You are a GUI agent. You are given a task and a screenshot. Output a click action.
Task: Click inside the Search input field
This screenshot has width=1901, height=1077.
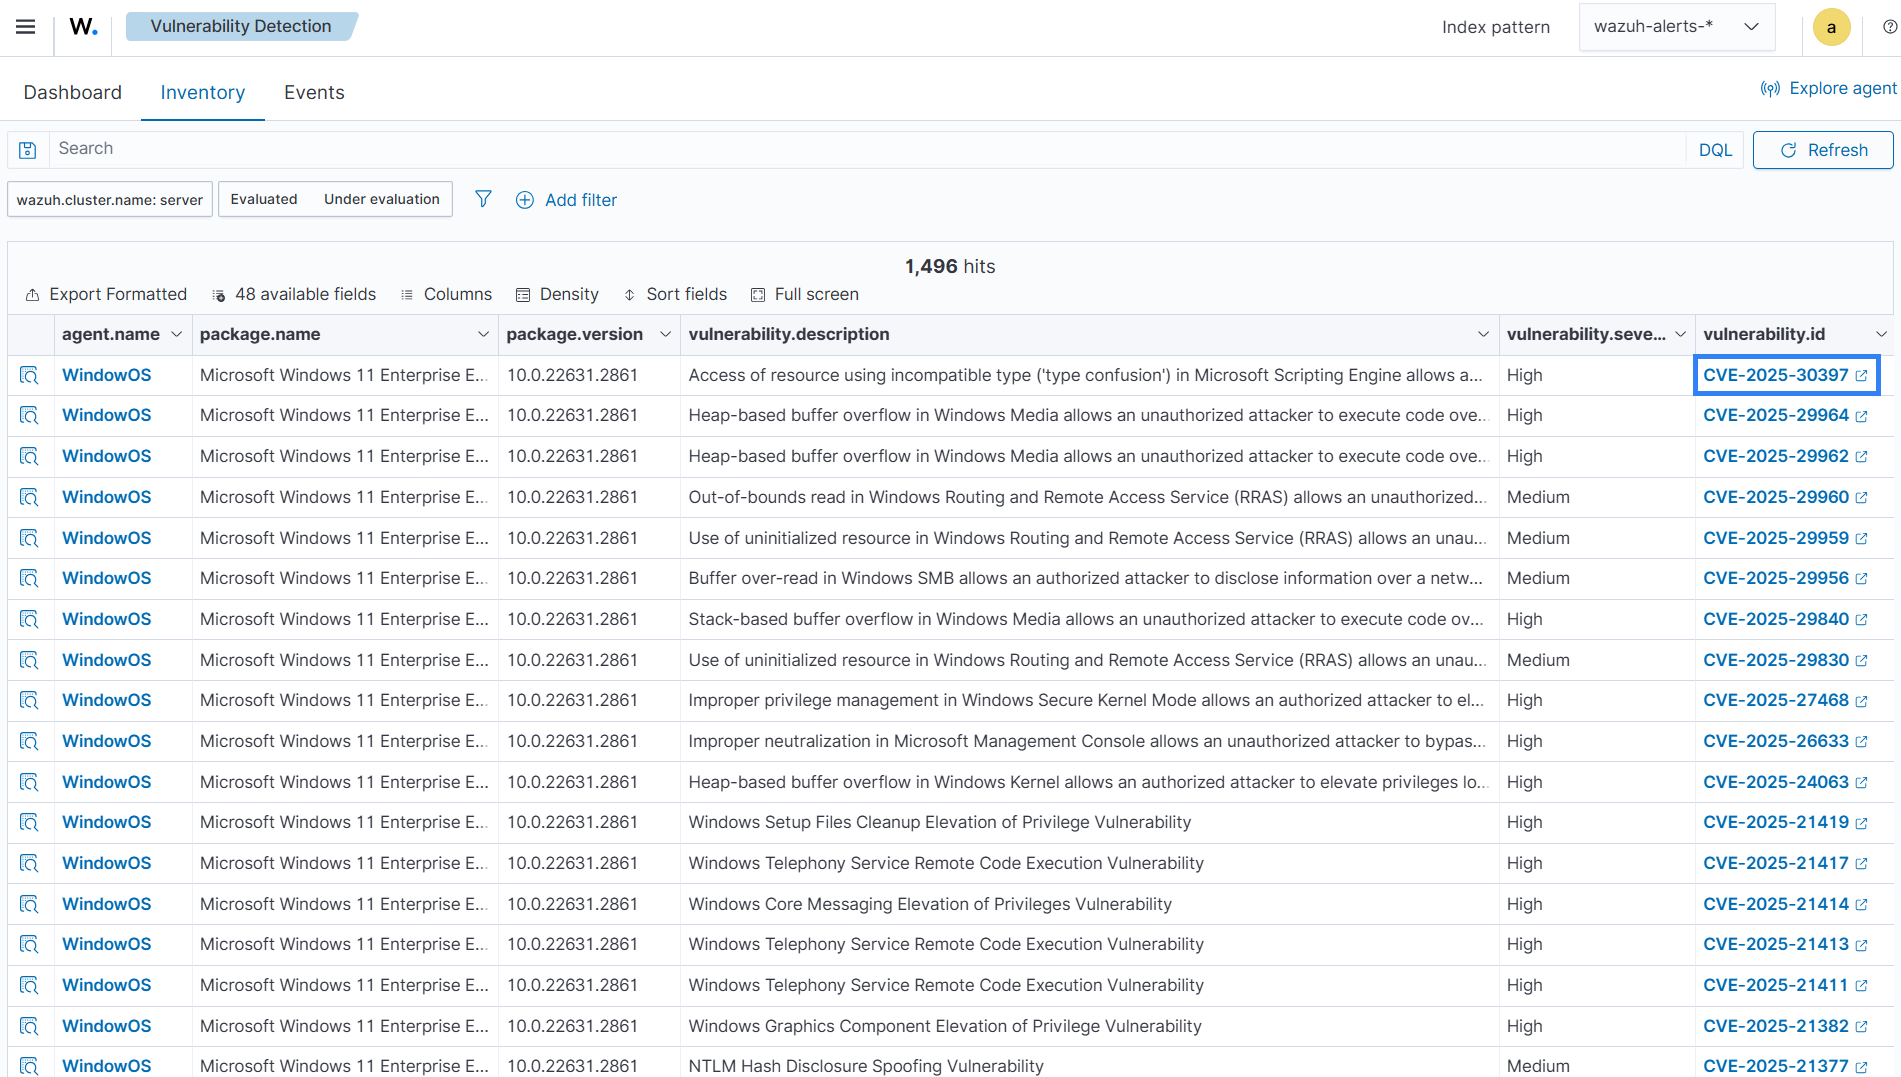tap(400, 148)
